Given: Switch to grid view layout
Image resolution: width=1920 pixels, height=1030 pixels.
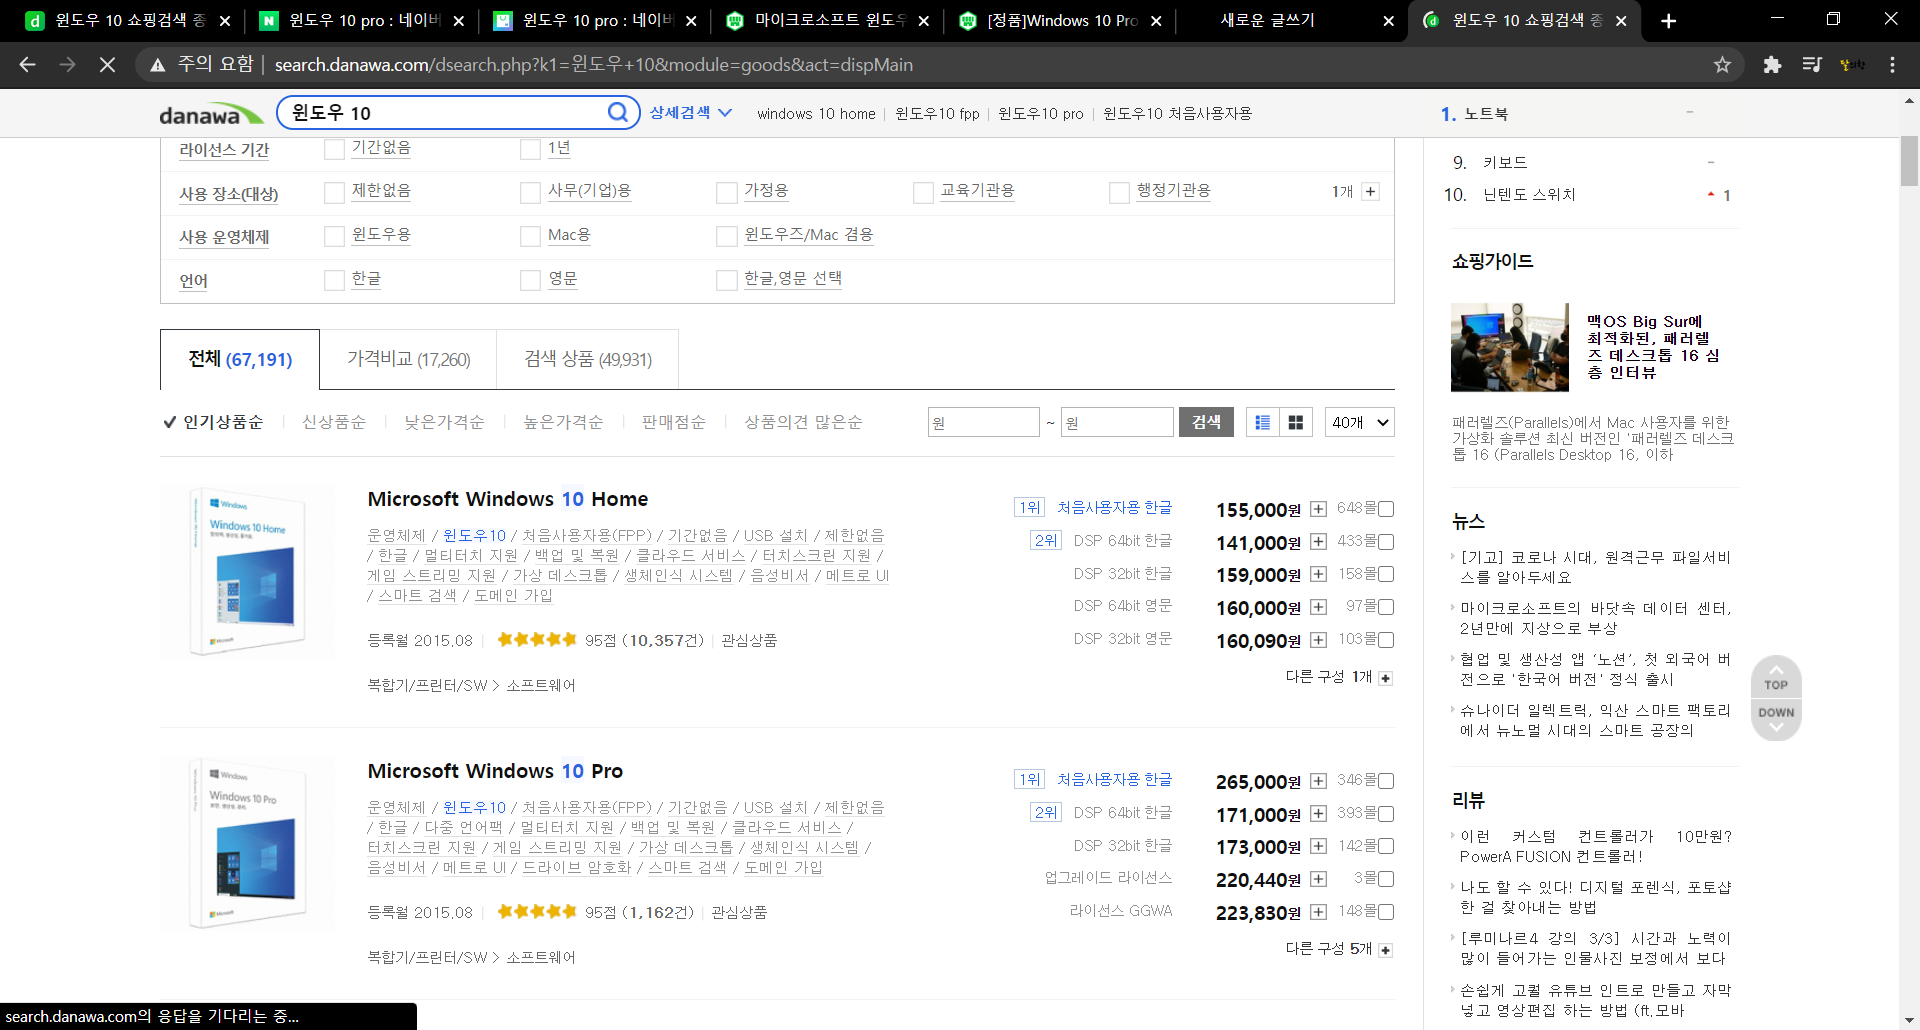Looking at the screenshot, I should 1296,422.
